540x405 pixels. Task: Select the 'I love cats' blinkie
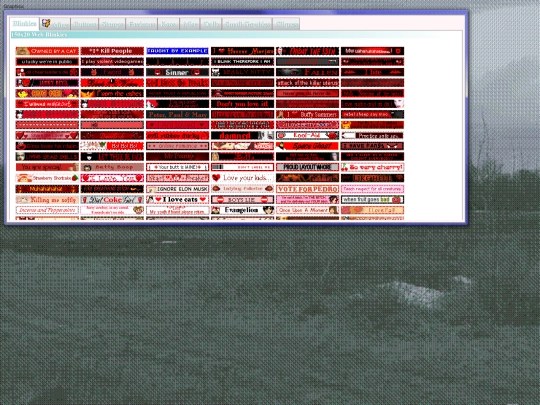pyautogui.click(x=177, y=199)
